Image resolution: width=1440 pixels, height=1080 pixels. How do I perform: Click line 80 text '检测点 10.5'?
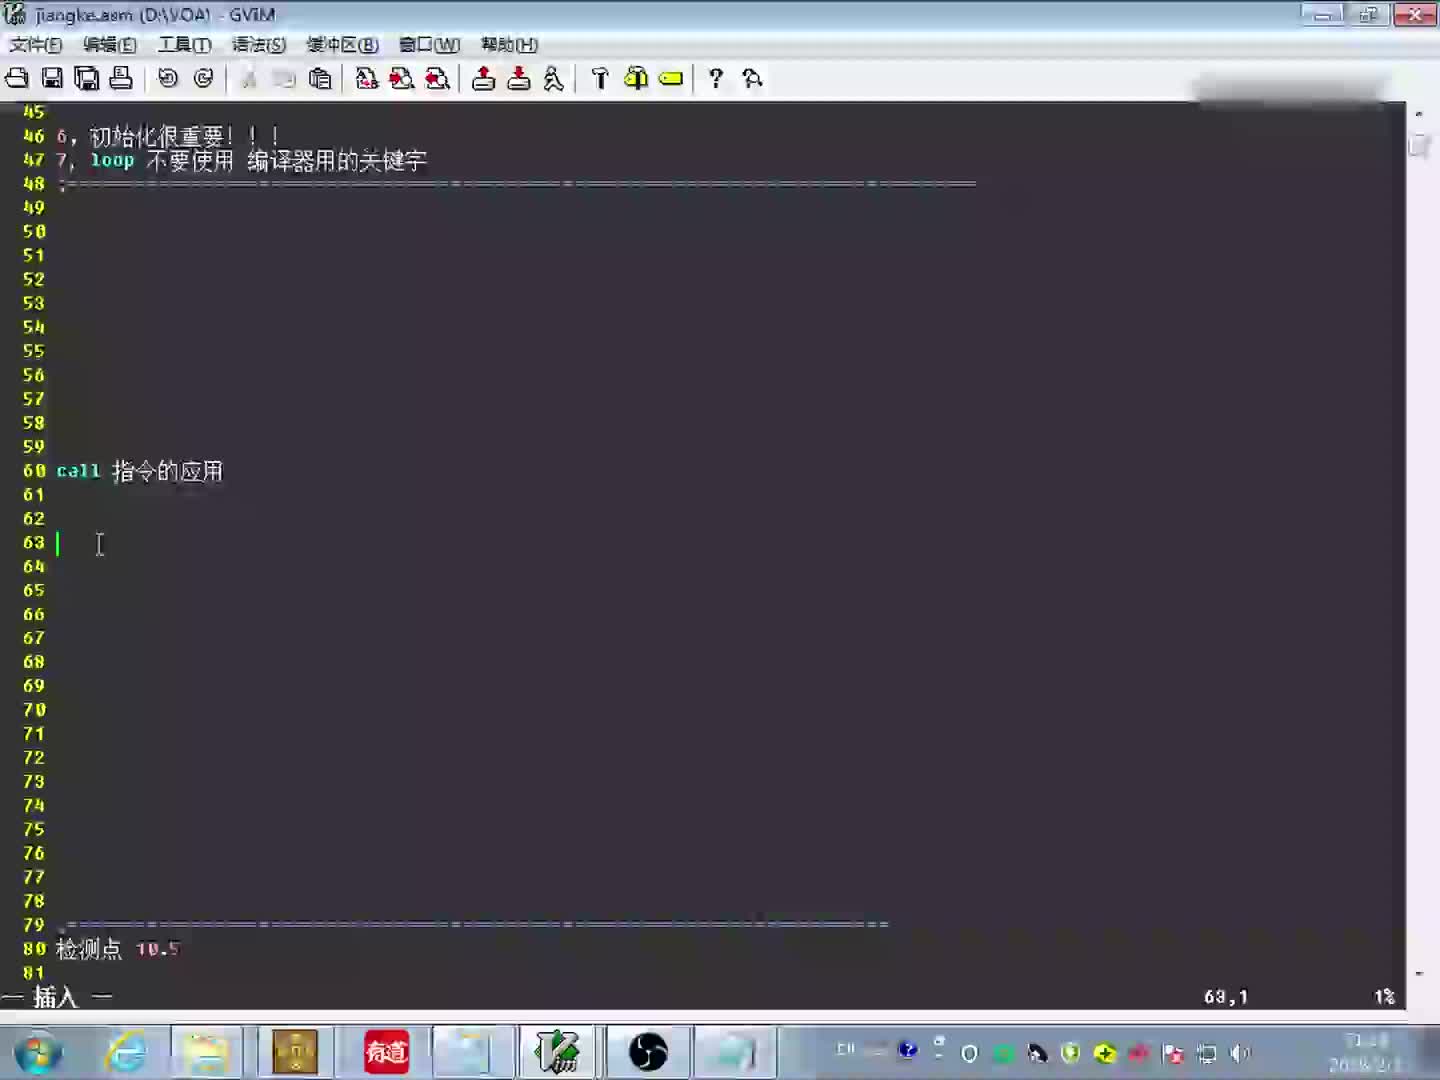(x=118, y=949)
